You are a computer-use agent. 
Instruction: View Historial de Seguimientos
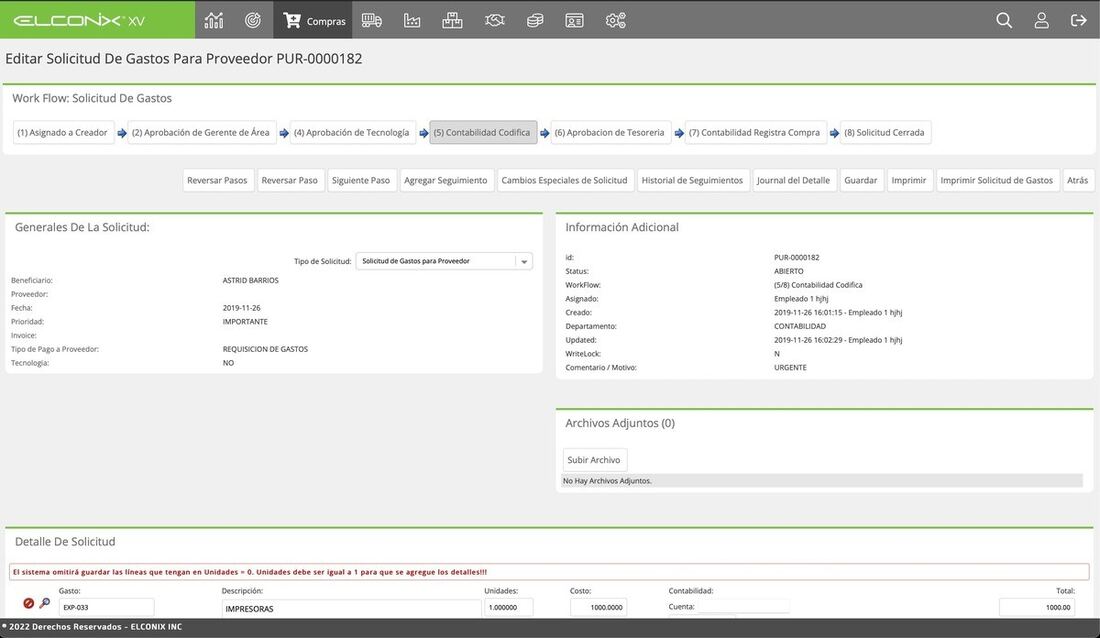point(692,180)
